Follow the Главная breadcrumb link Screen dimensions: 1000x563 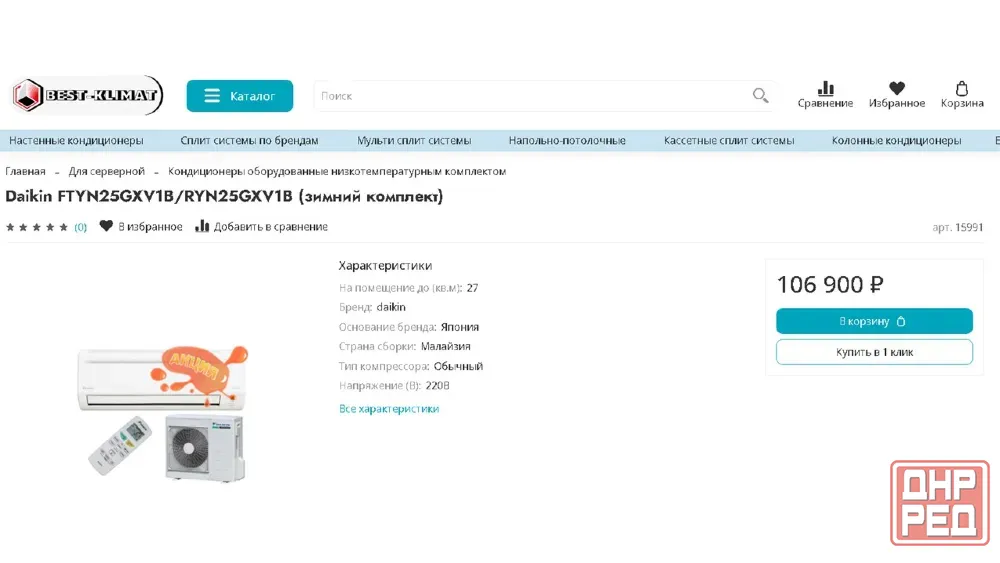click(26, 172)
